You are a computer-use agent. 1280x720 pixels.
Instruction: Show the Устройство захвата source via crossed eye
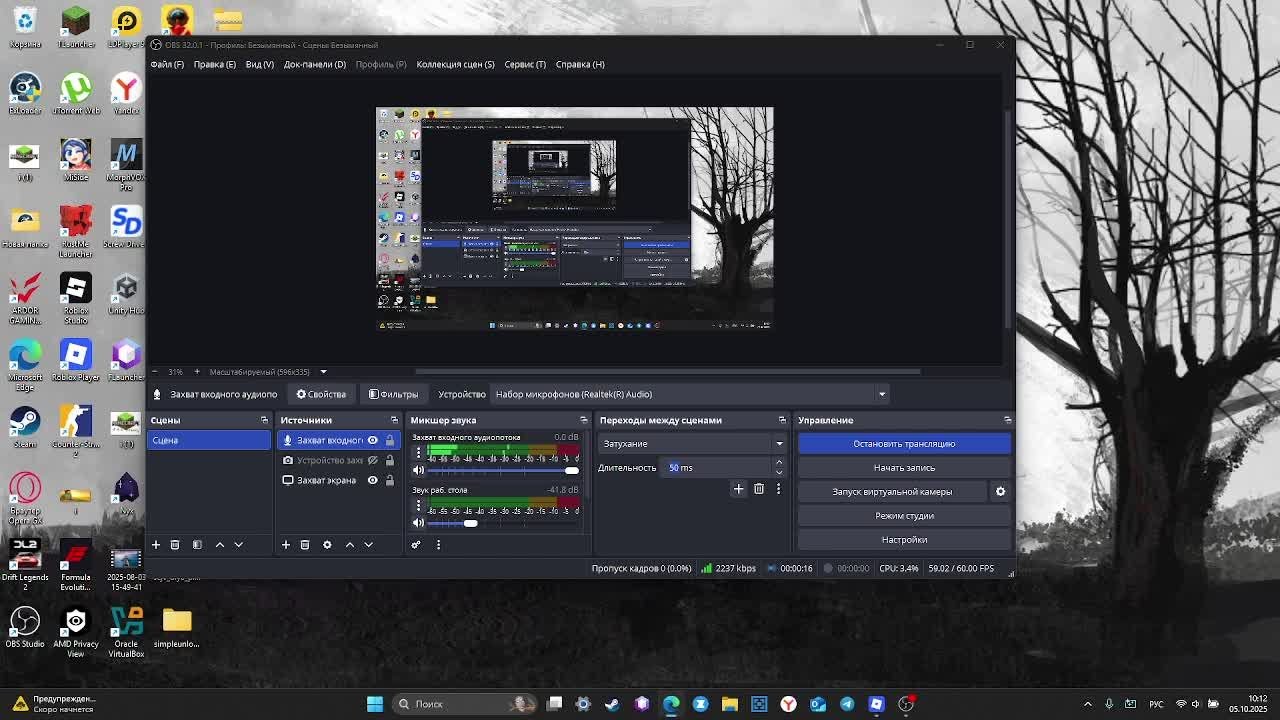pyautogui.click(x=372, y=460)
